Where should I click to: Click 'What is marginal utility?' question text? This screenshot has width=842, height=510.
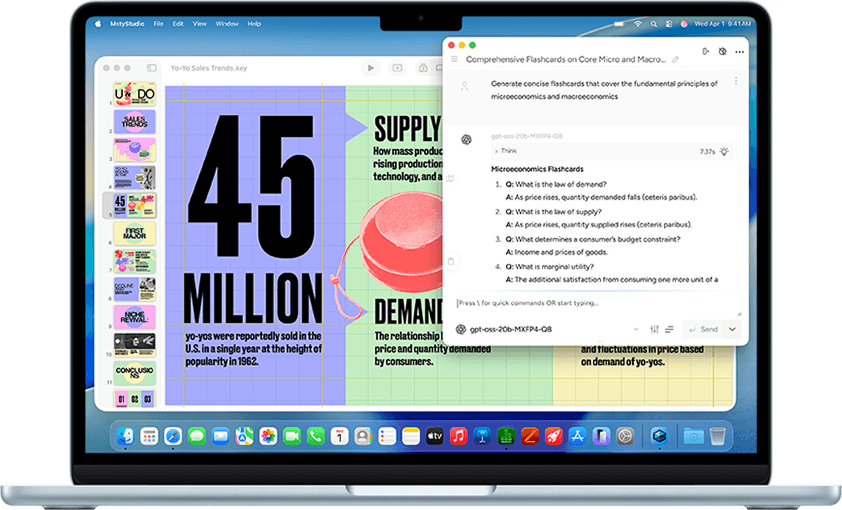click(x=554, y=266)
